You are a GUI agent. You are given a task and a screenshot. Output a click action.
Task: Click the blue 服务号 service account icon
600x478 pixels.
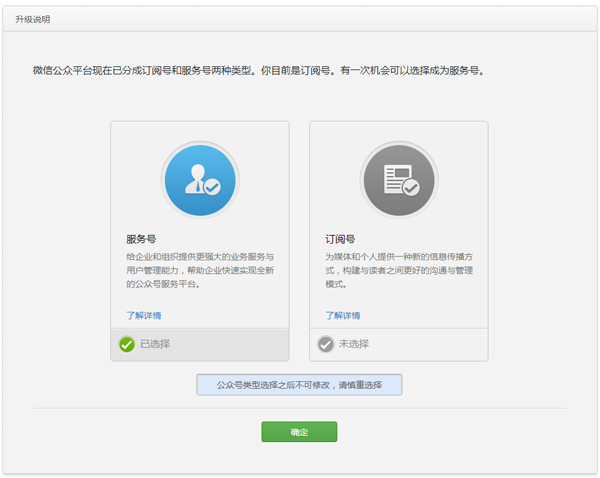[x=200, y=180]
